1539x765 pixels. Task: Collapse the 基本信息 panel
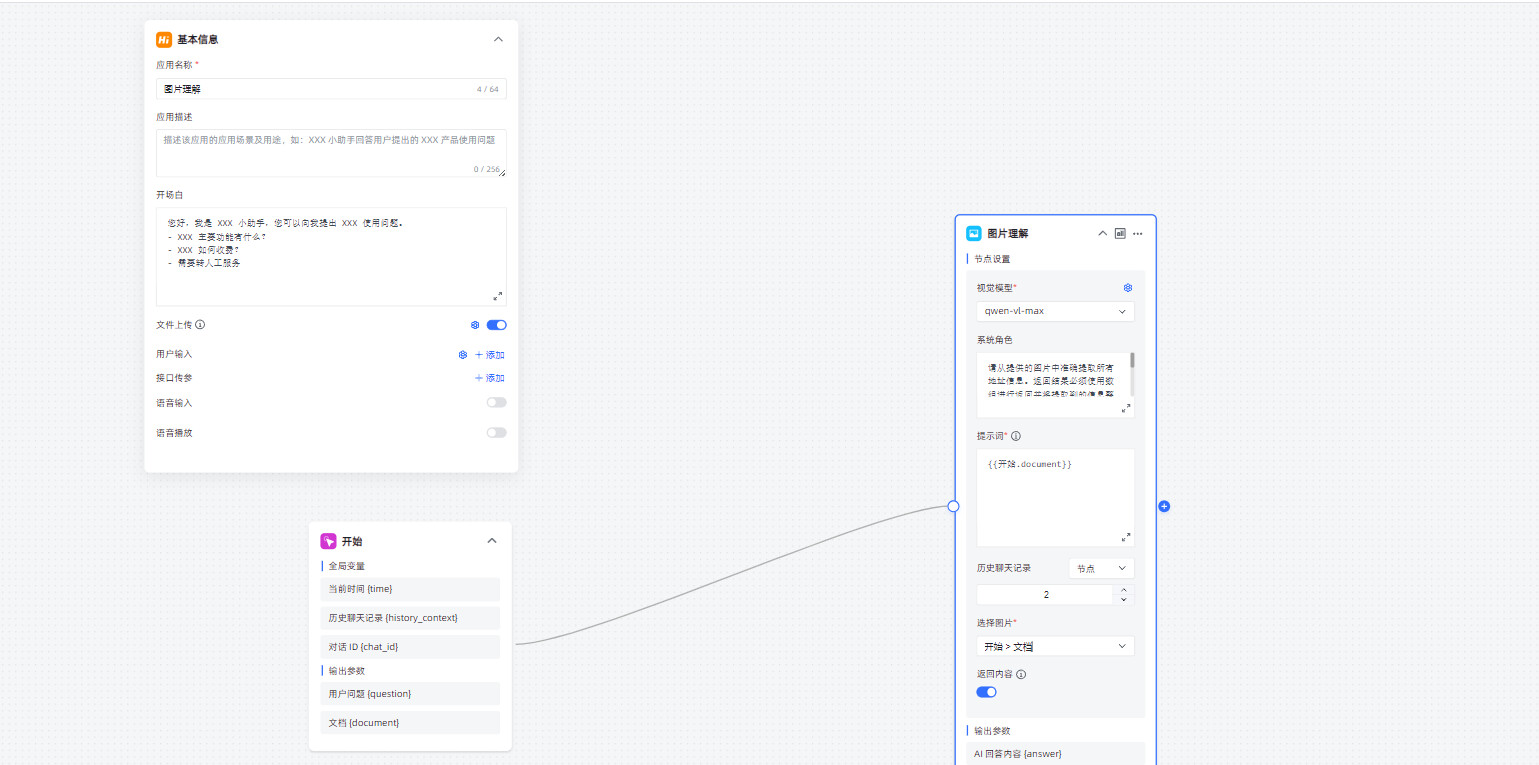click(498, 40)
